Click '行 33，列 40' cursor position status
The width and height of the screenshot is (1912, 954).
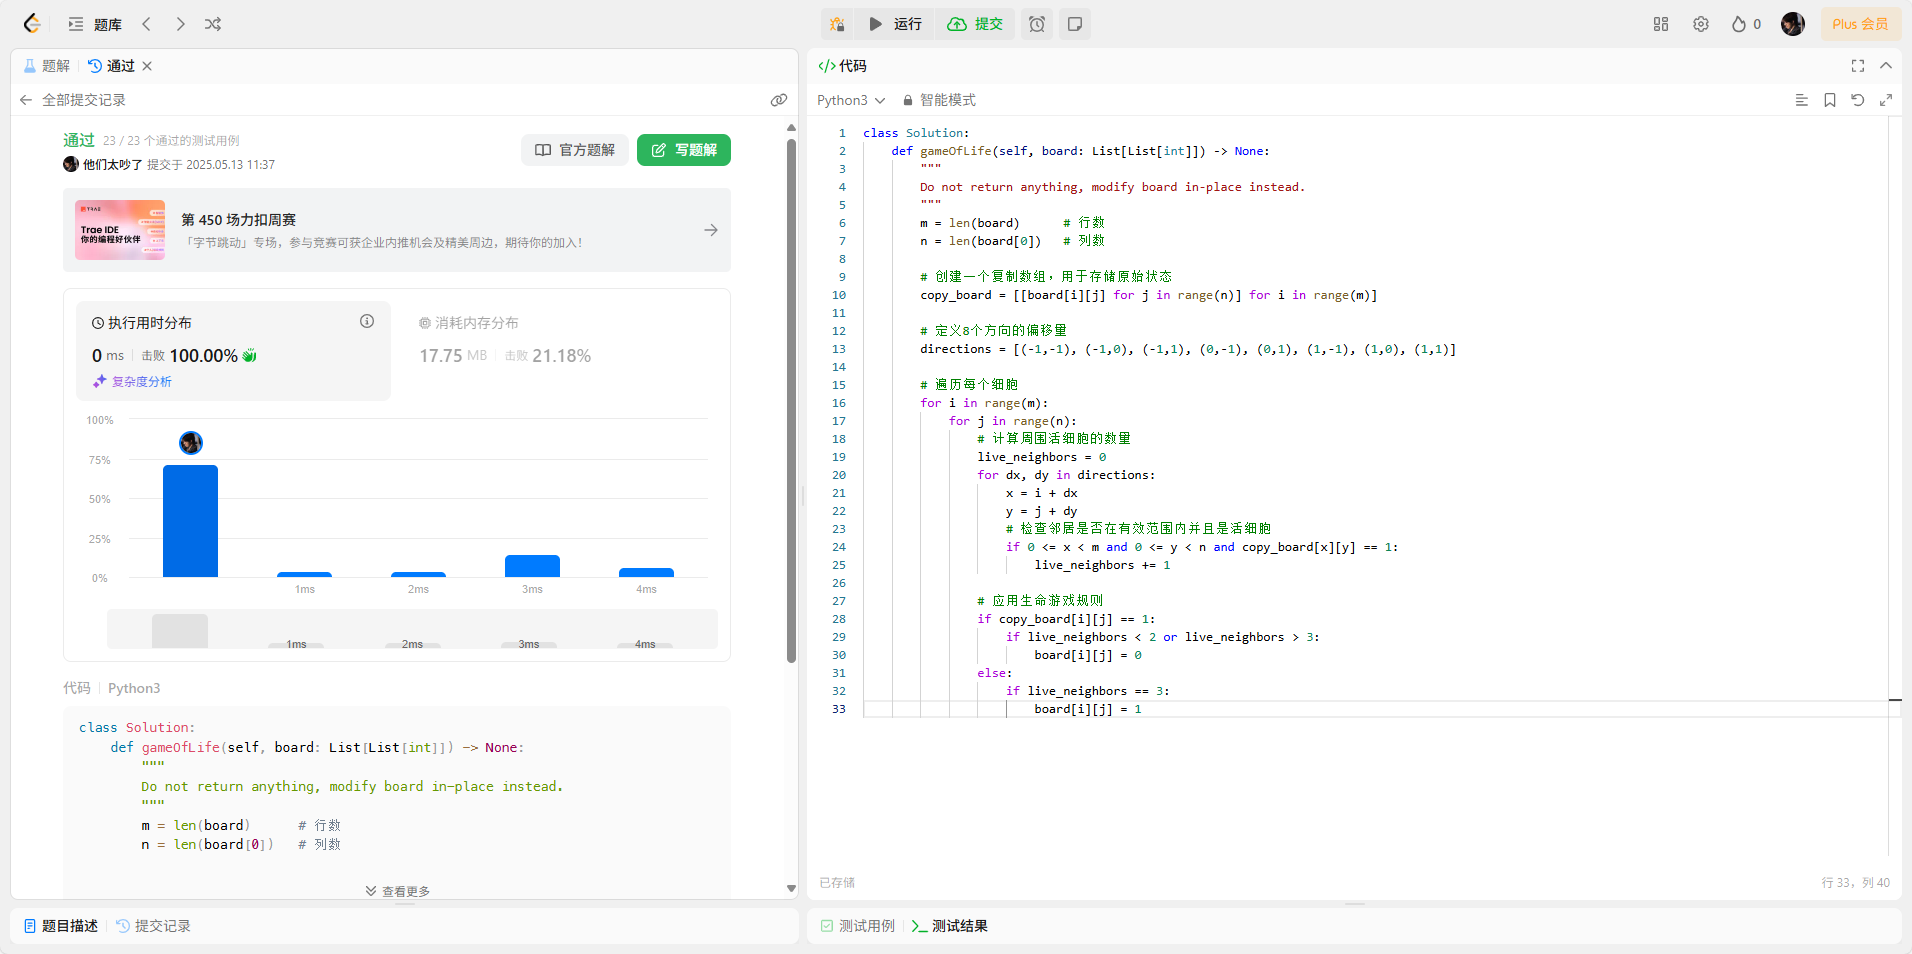[1856, 883]
